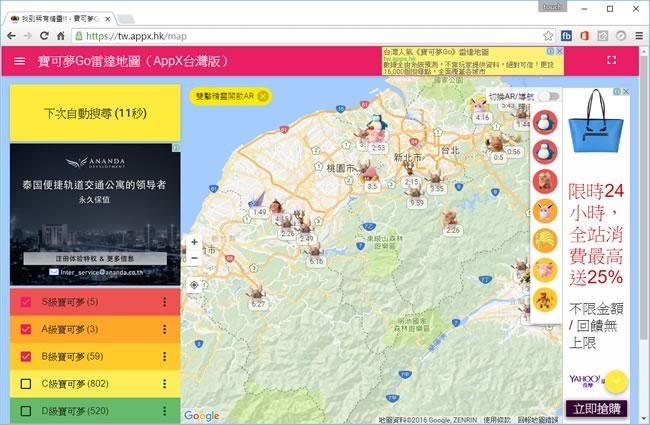
Task: Enter fullscreen map mode
Action: (x=611, y=61)
